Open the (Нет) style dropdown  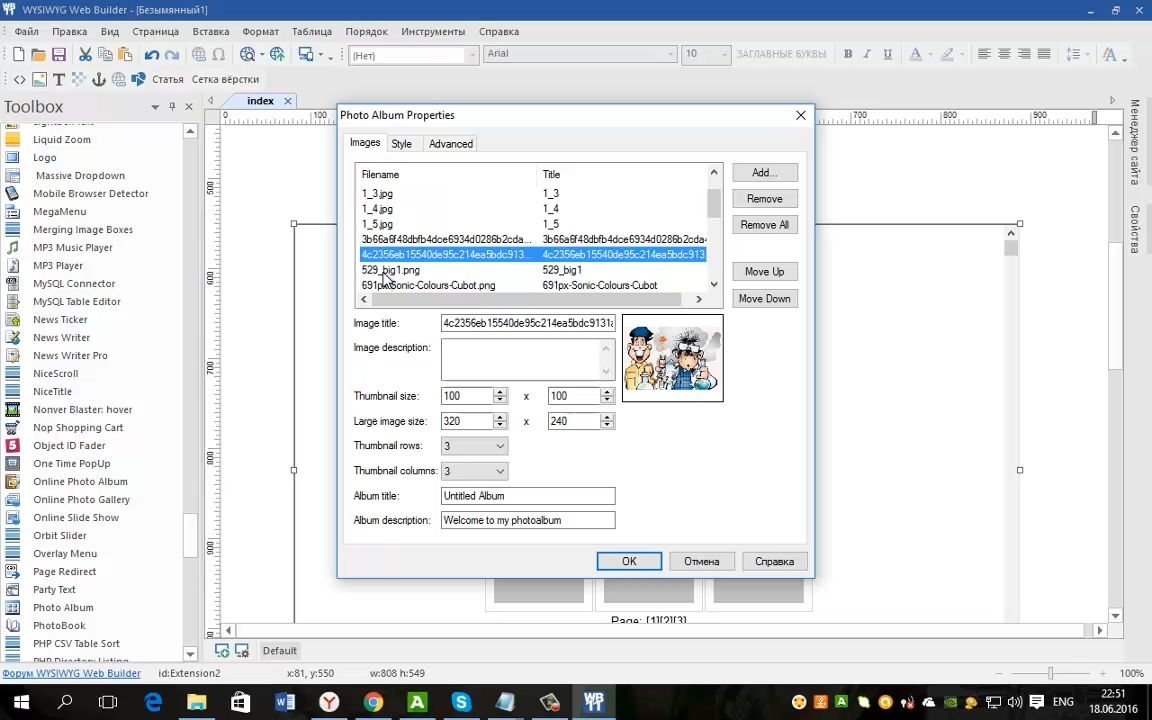472,55
